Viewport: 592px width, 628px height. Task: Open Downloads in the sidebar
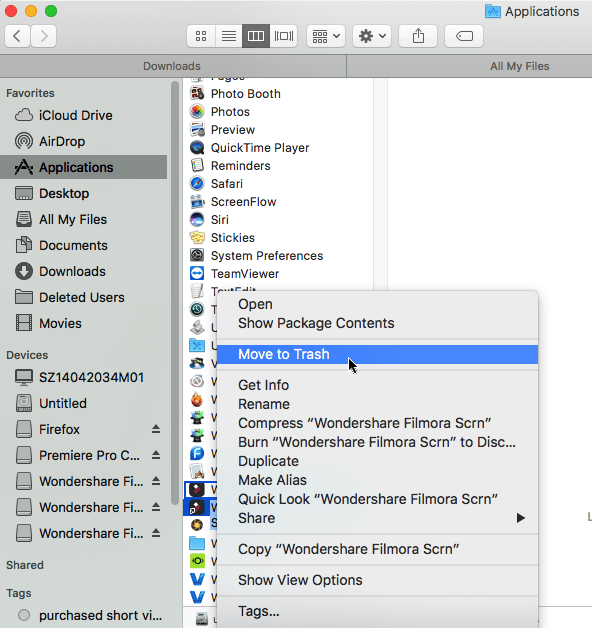(83, 272)
